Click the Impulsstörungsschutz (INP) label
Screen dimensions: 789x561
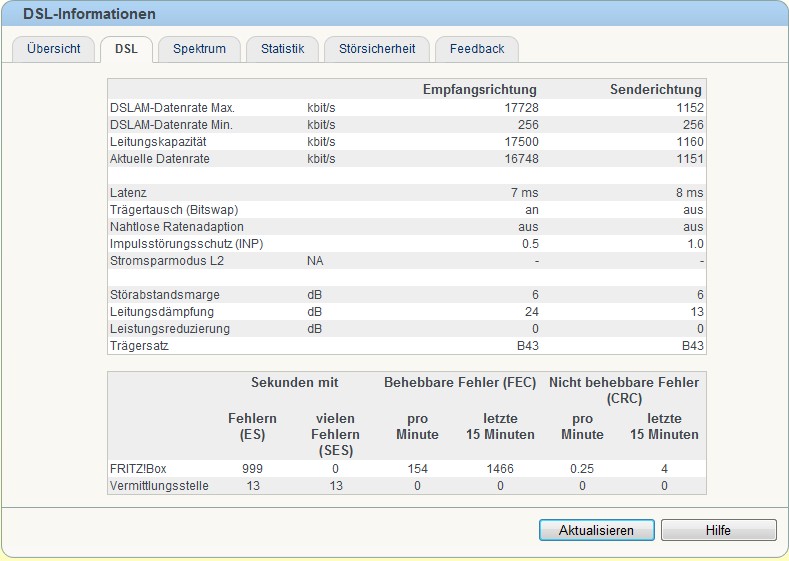[x=186, y=244]
